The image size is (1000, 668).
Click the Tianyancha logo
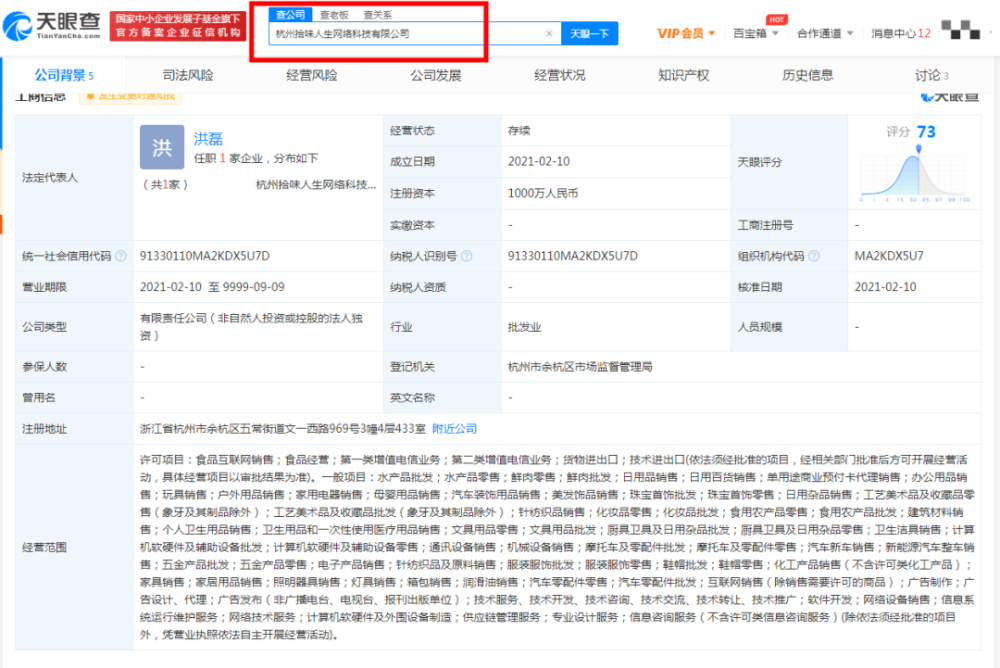click(x=52, y=26)
